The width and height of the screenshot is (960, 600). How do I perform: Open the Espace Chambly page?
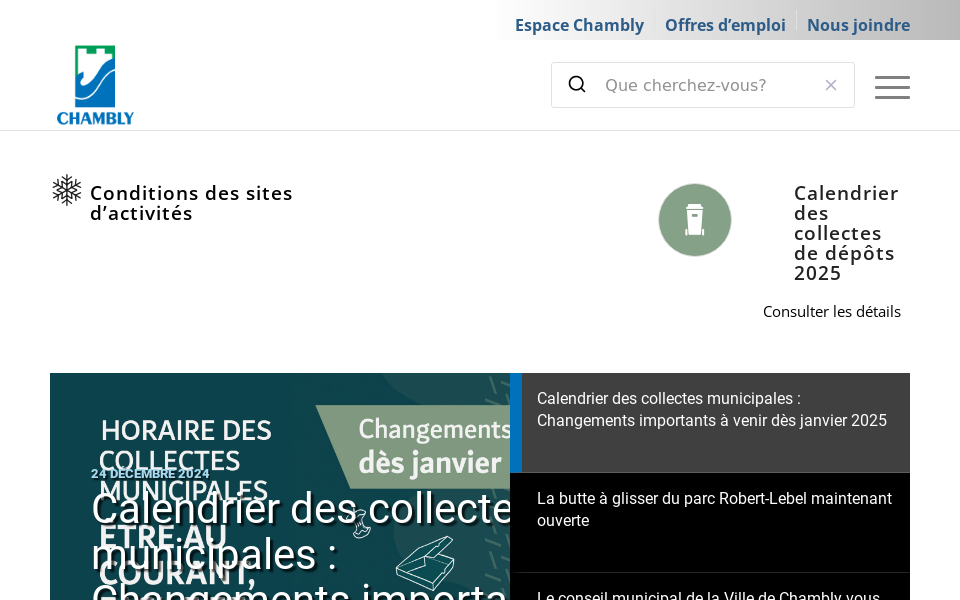[579, 25]
